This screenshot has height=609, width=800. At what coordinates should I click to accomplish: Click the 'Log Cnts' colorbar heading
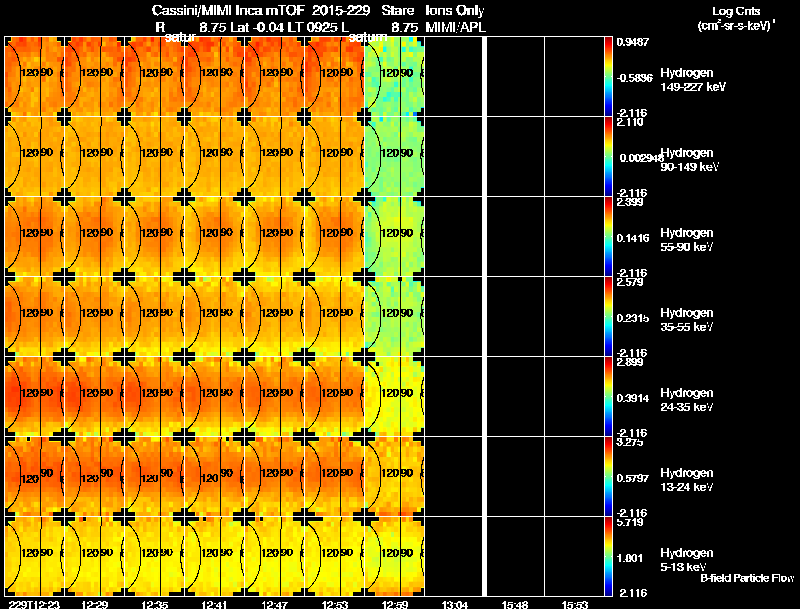click(736, 11)
